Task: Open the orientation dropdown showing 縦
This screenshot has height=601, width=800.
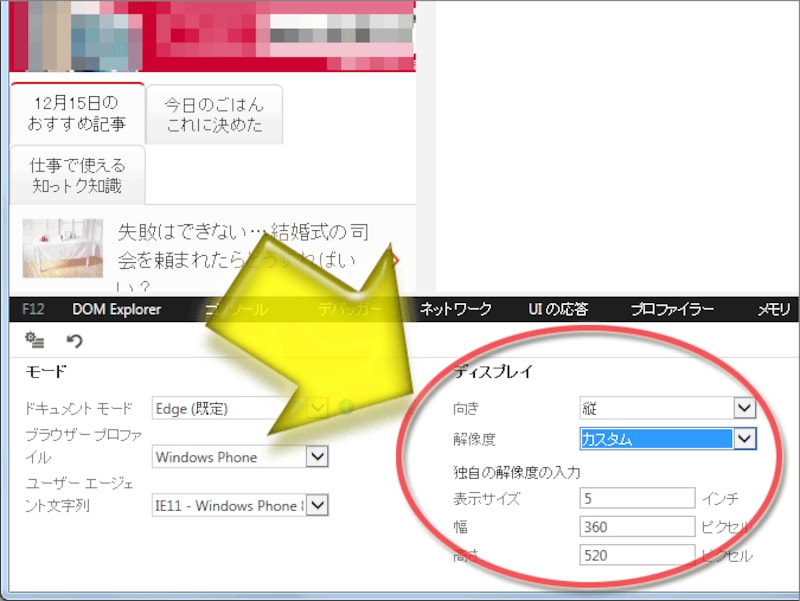Action: coord(667,408)
